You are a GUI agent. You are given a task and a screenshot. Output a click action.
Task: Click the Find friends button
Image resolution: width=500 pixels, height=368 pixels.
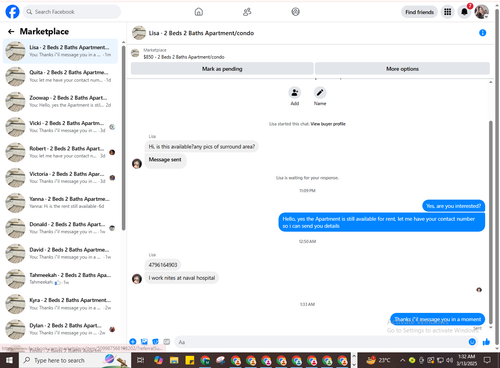point(419,12)
